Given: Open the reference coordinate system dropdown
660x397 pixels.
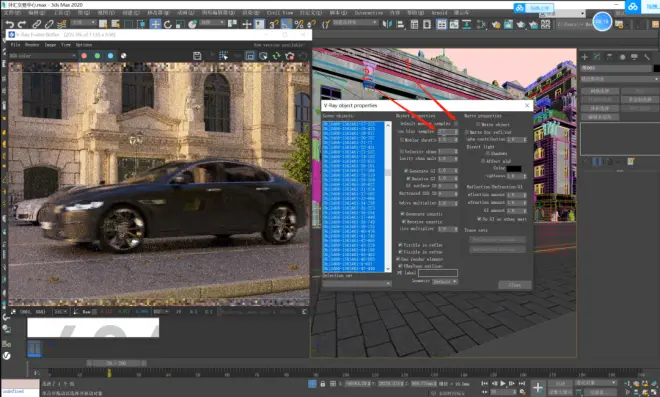Looking at the screenshot, I should tap(212, 22).
